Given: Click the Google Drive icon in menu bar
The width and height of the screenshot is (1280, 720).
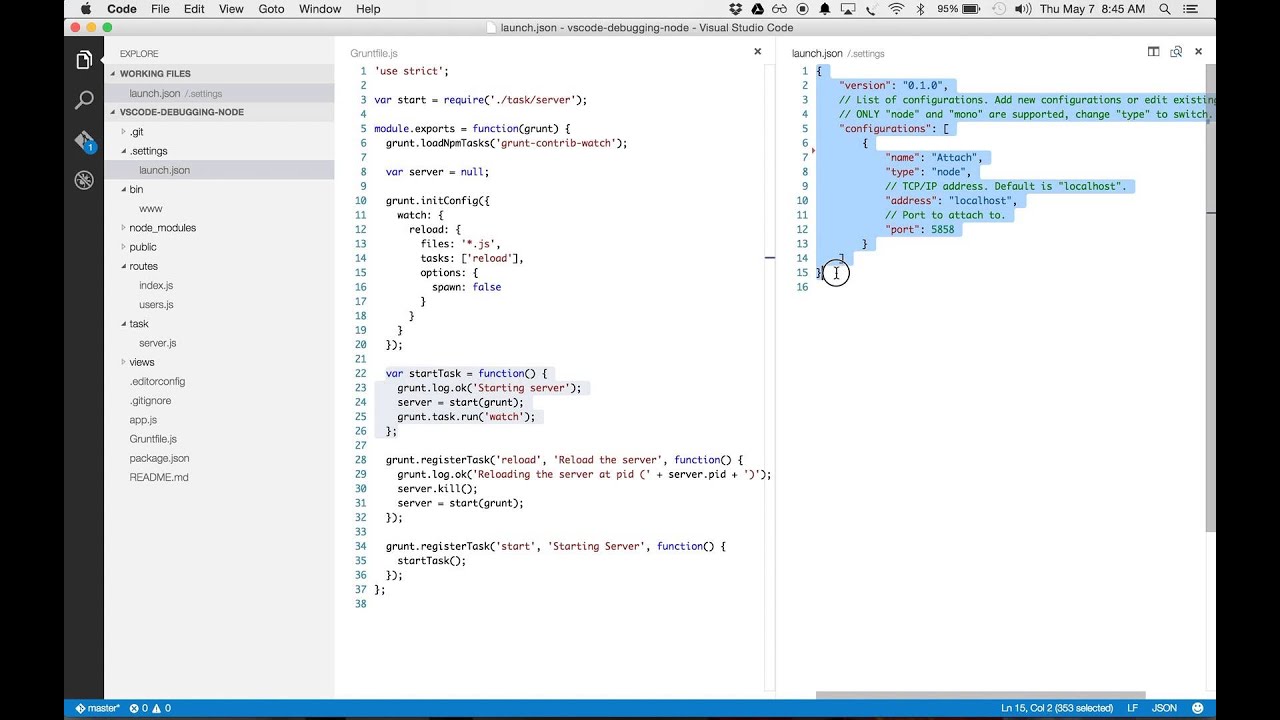Looking at the screenshot, I should click(x=758, y=9).
